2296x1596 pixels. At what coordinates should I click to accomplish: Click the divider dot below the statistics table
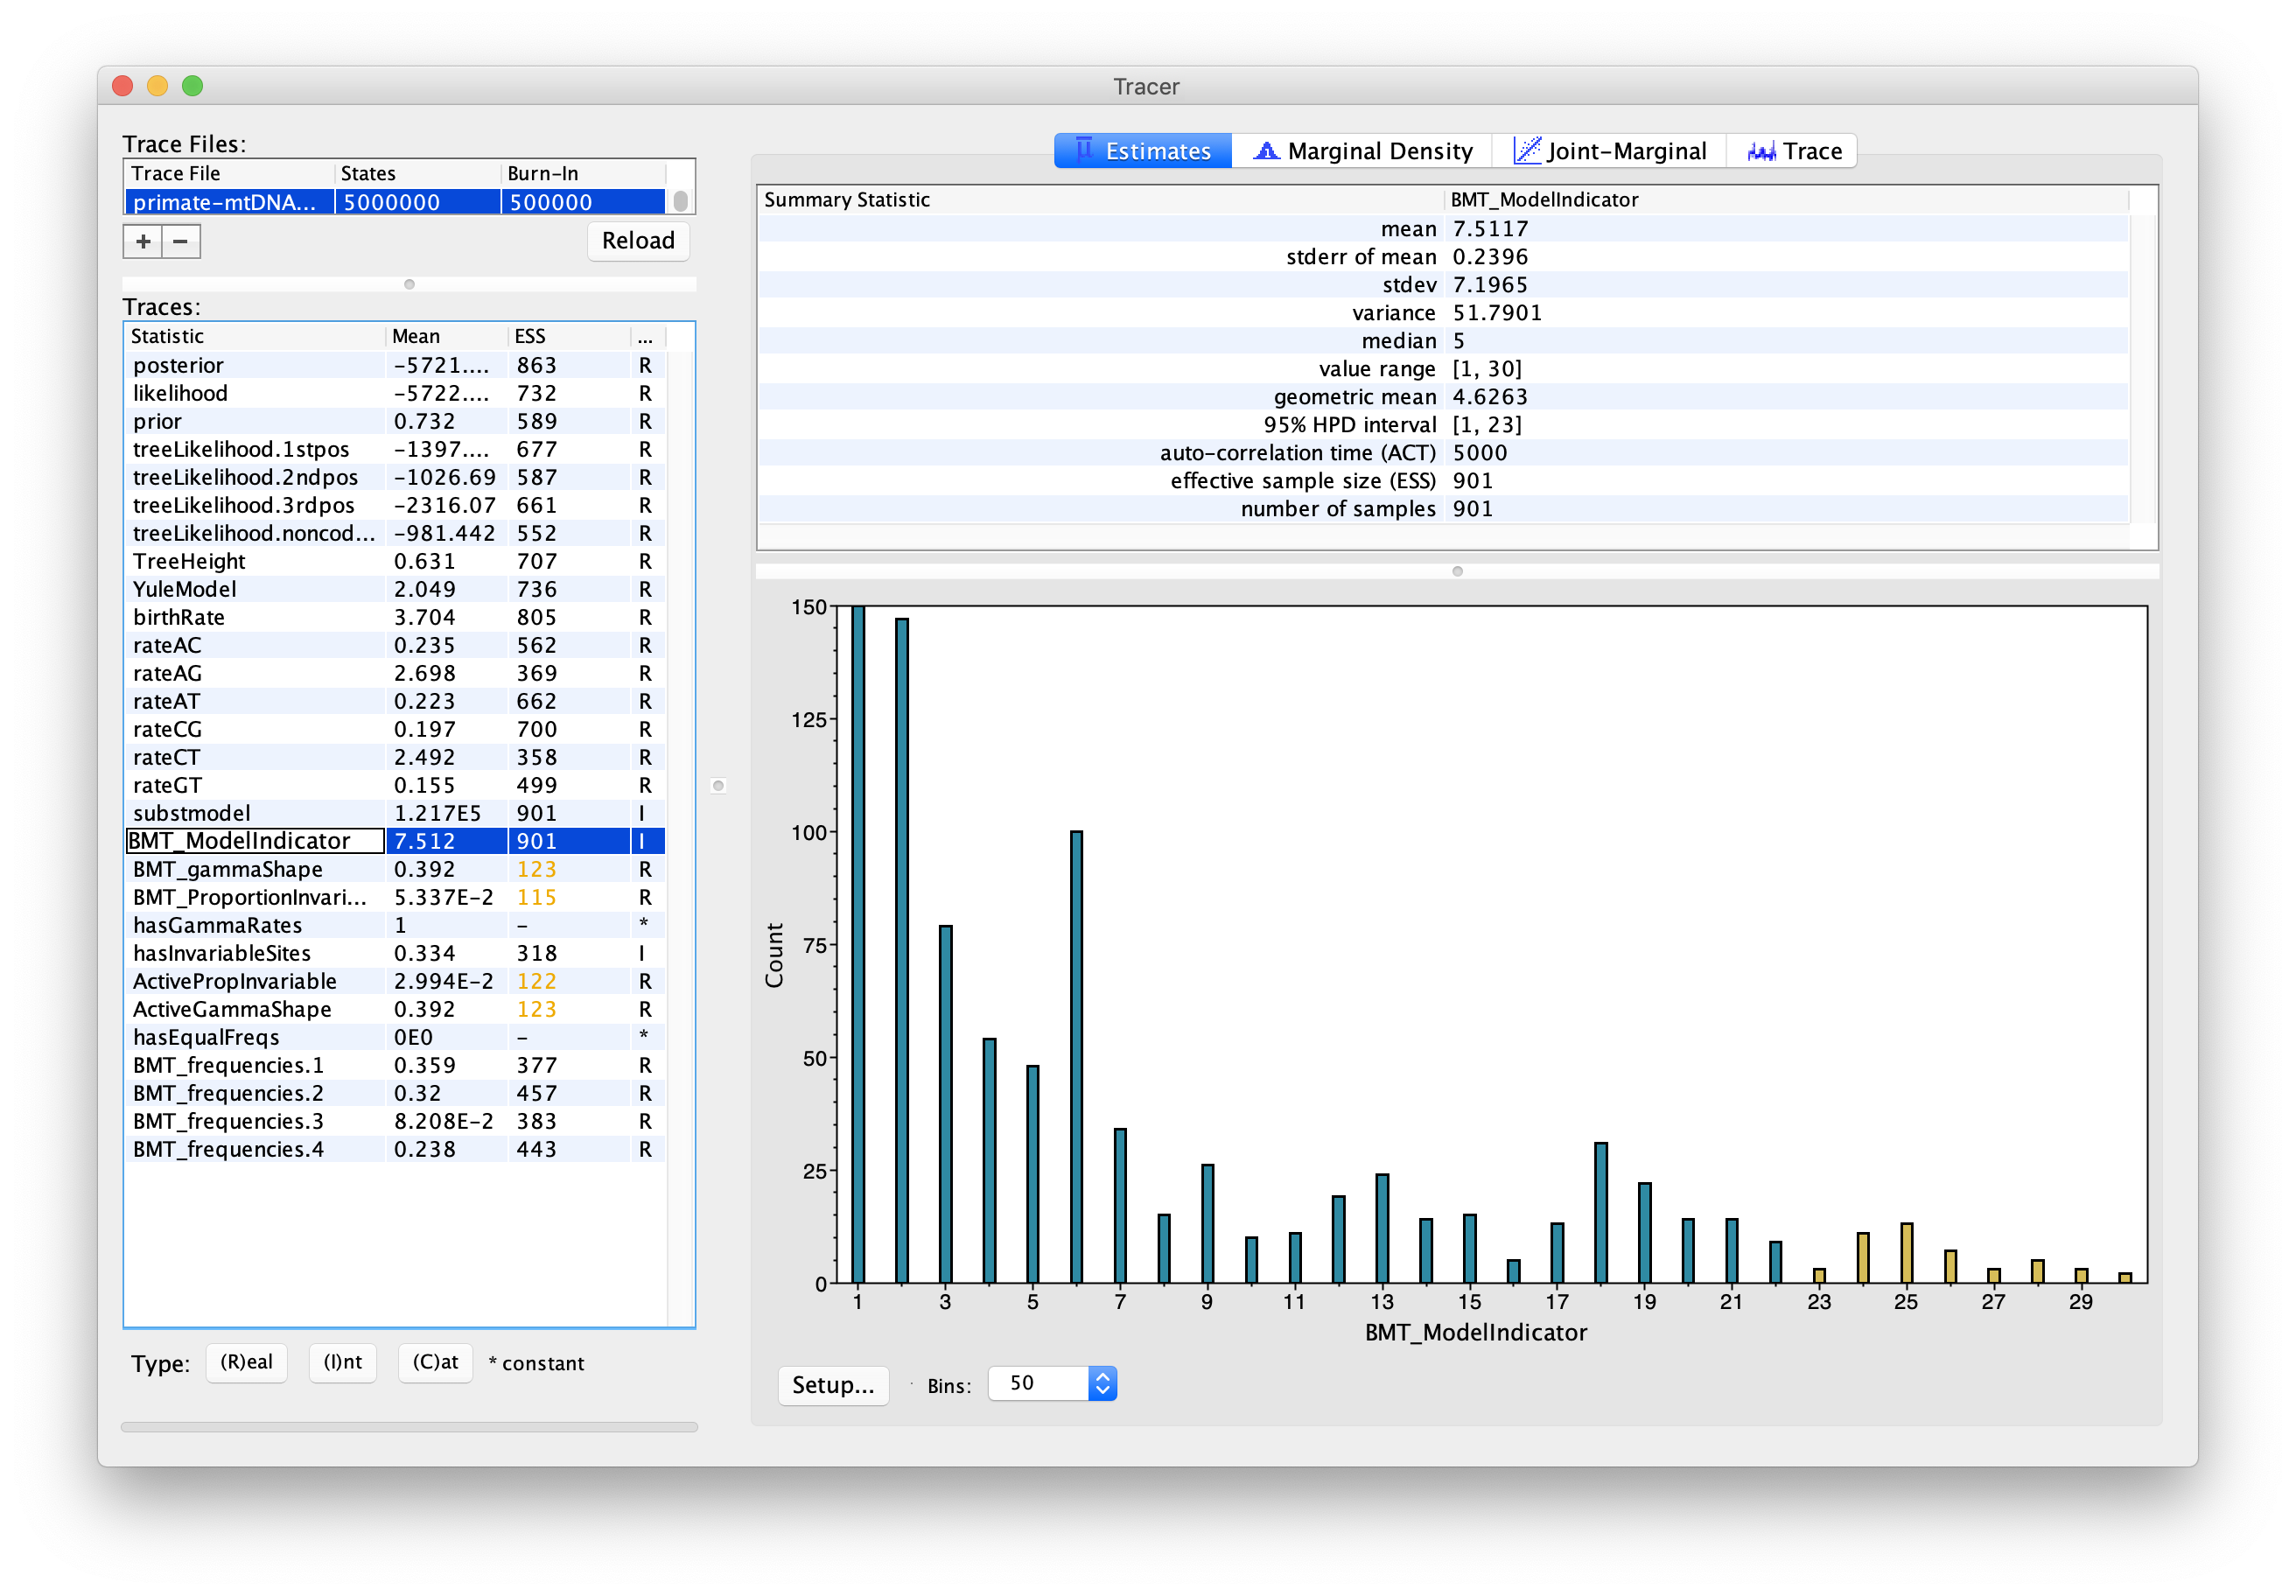click(1457, 572)
